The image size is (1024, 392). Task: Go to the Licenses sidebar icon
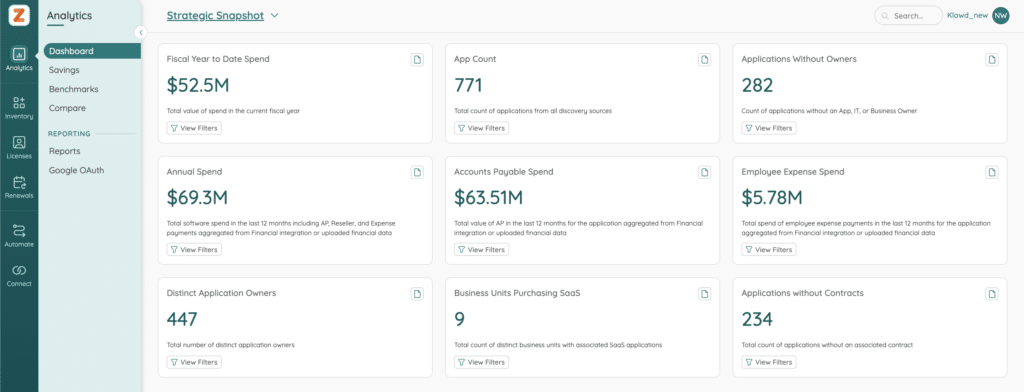(x=19, y=148)
